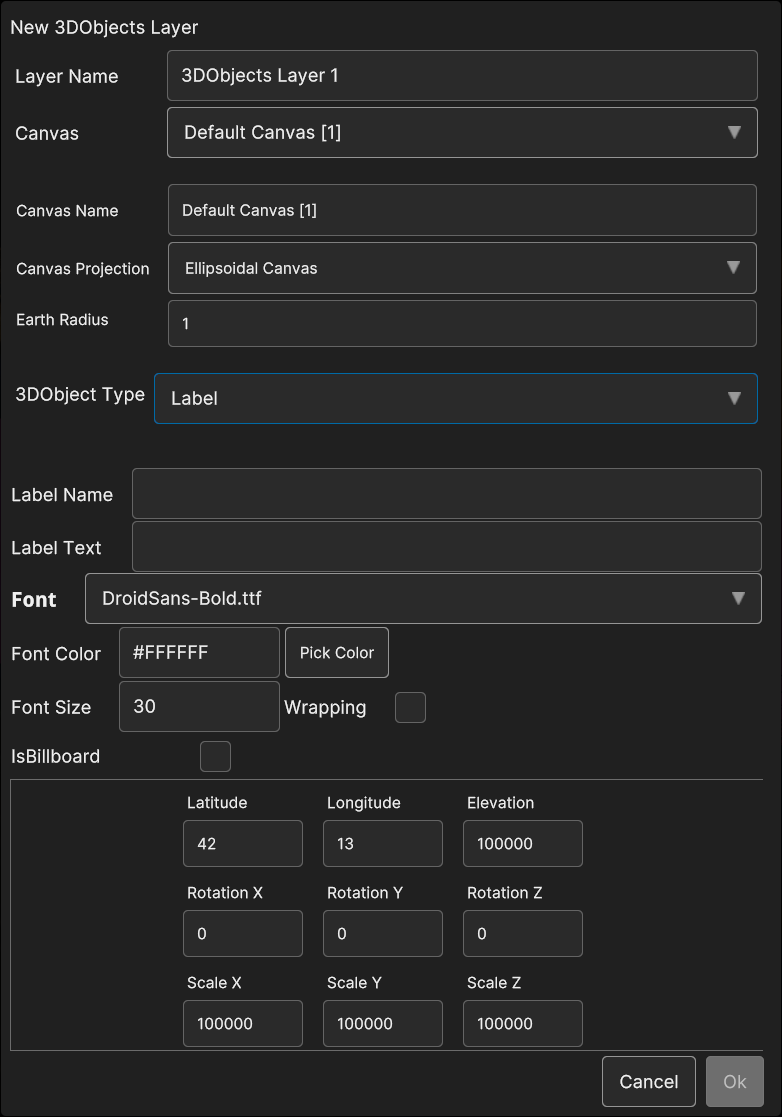Enable the Wrapping checkbox
Image resolution: width=782 pixels, height=1117 pixels.
pyautogui.click(x=410, y=707)
